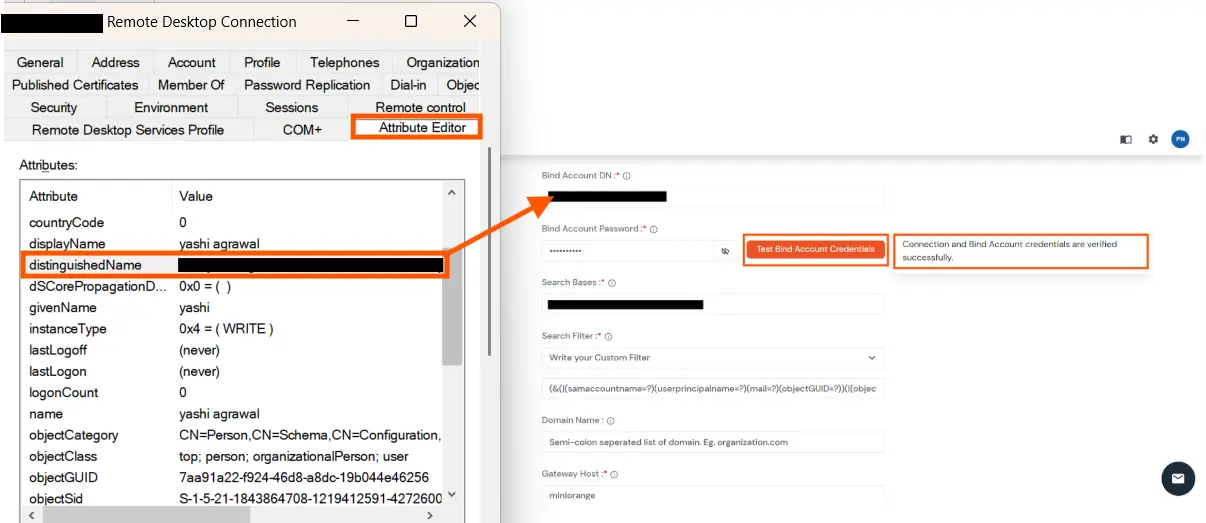Click the book panel icon left of the gear
Image resolution: width=1206 pixels, height=523 pixels.
click(1126, 139)
